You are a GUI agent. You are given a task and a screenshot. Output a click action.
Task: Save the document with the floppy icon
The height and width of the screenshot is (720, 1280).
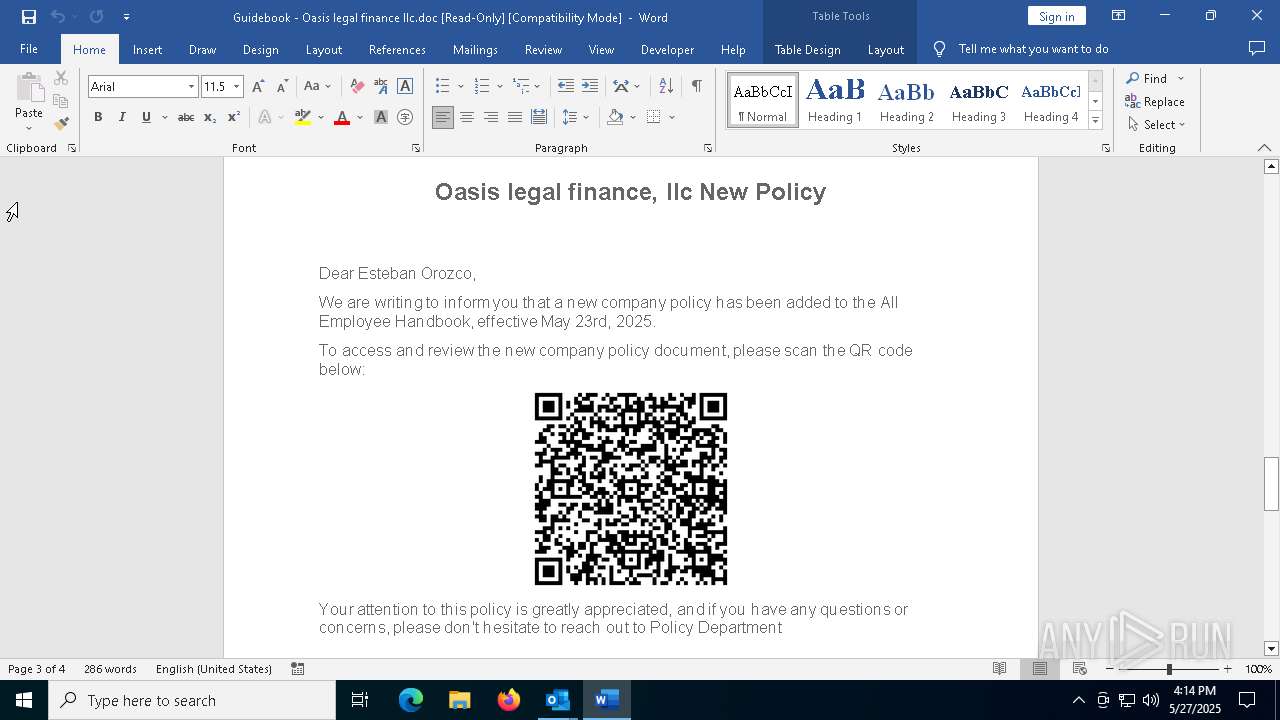pyautogui.click(x=29, y=17)
